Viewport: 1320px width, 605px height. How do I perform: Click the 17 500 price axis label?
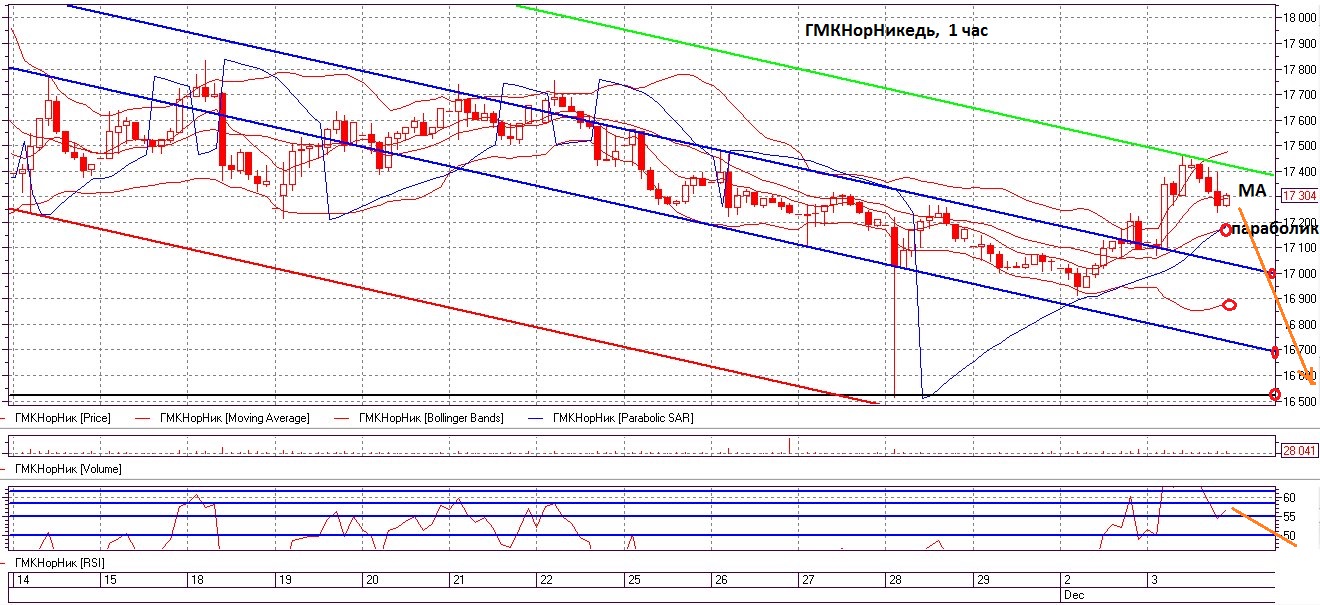click(x=1299, y=146)
